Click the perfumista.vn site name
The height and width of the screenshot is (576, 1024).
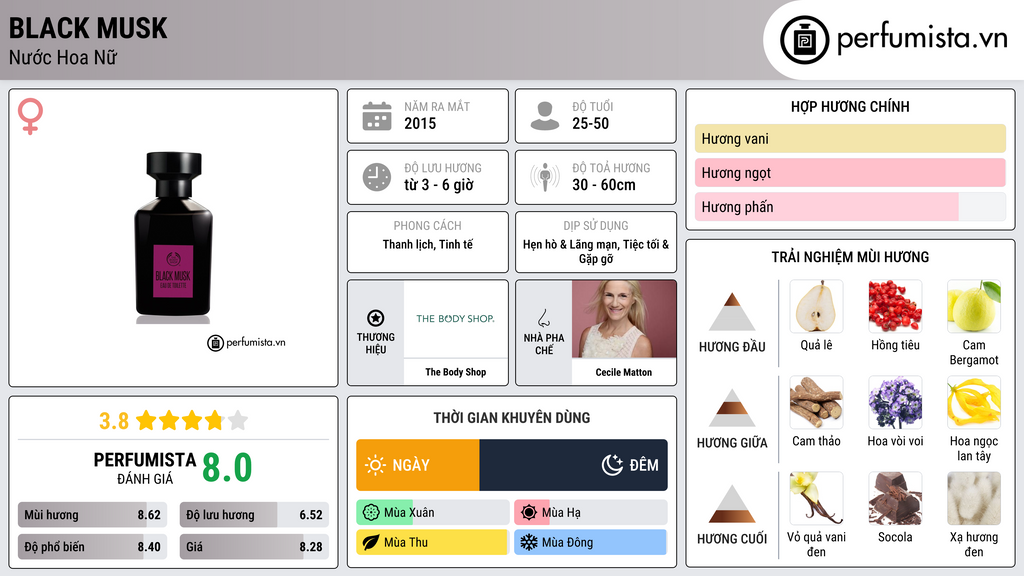tap(923, 38)
